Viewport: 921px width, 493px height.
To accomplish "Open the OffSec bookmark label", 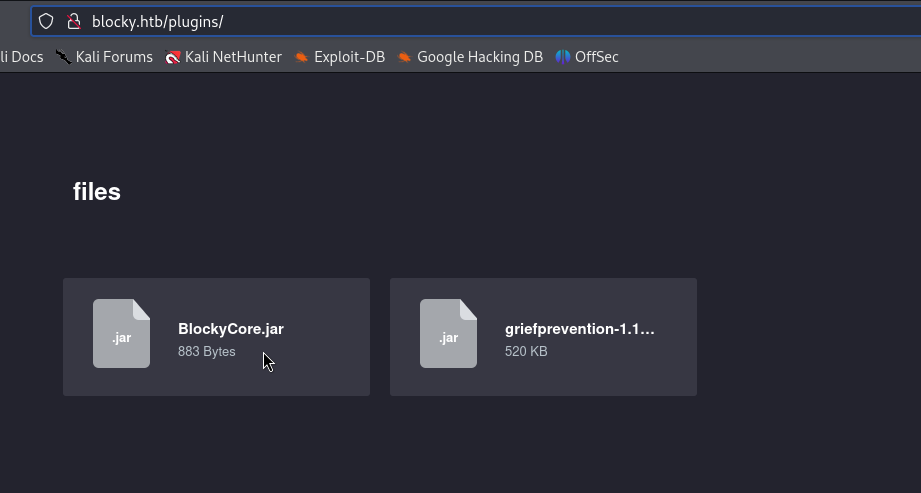I will pyautogui.click(x=596, y=57).
